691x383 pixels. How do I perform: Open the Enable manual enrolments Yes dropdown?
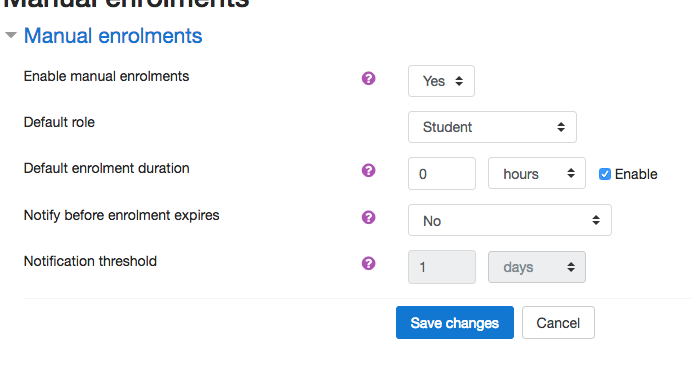coord(441,81)
